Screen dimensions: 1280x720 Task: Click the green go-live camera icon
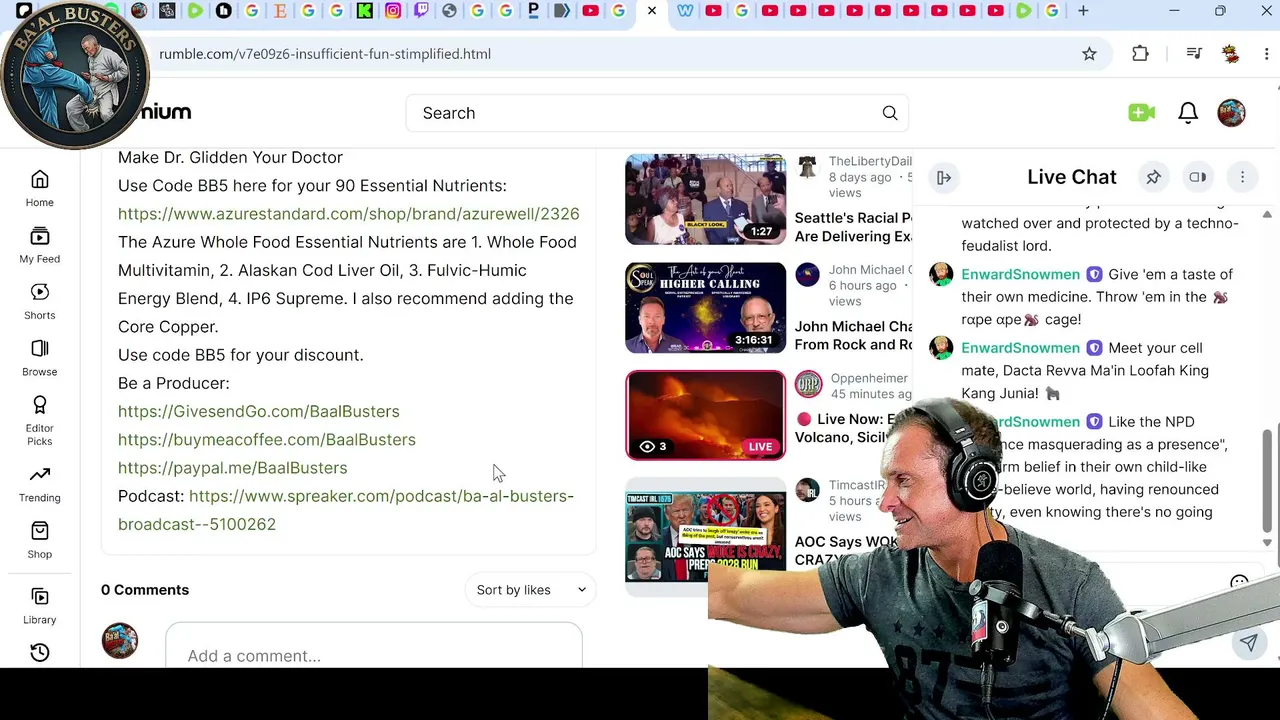(1141, 113)
